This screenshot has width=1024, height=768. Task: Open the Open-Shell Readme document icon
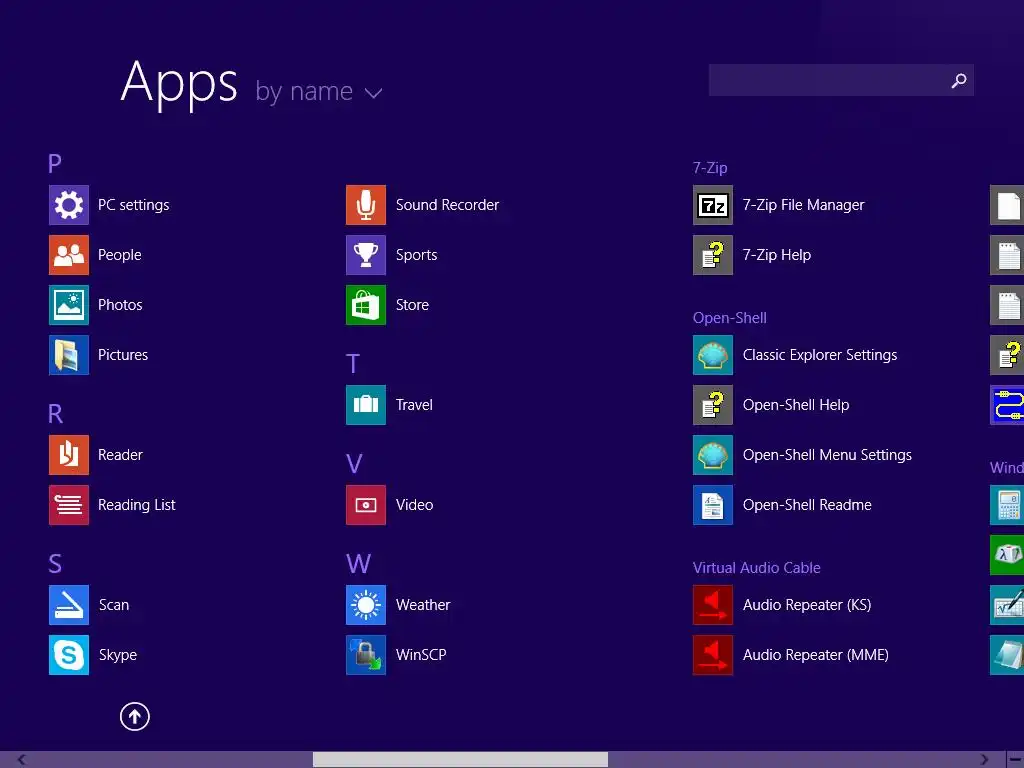(x=712, y=505)
